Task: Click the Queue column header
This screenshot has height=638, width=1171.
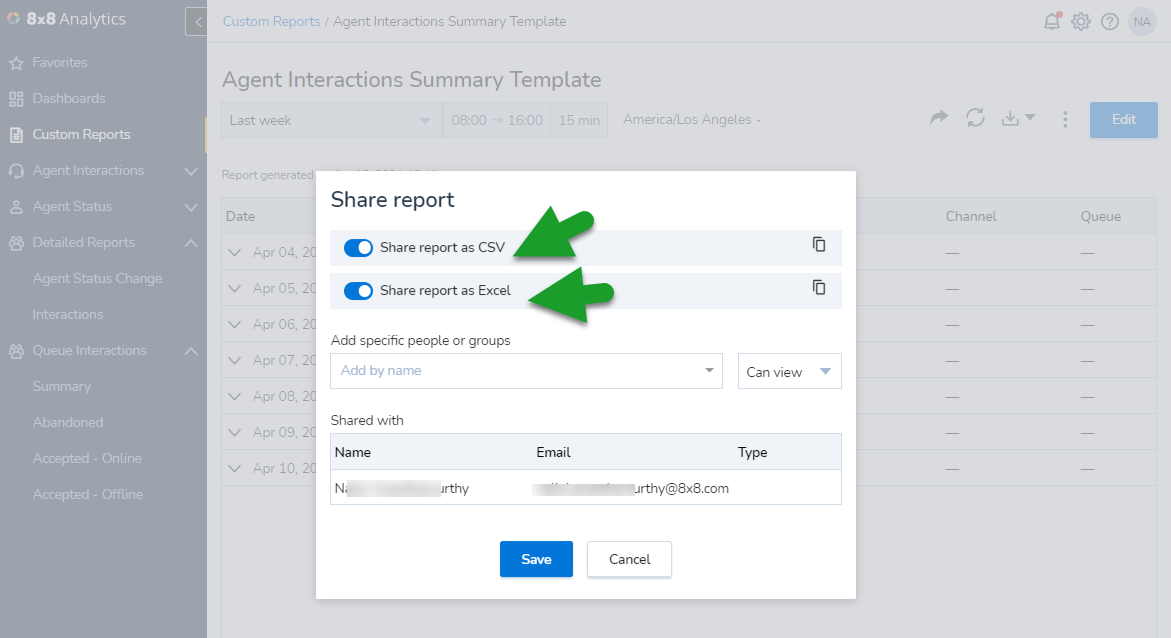Action: [1100, 217]
